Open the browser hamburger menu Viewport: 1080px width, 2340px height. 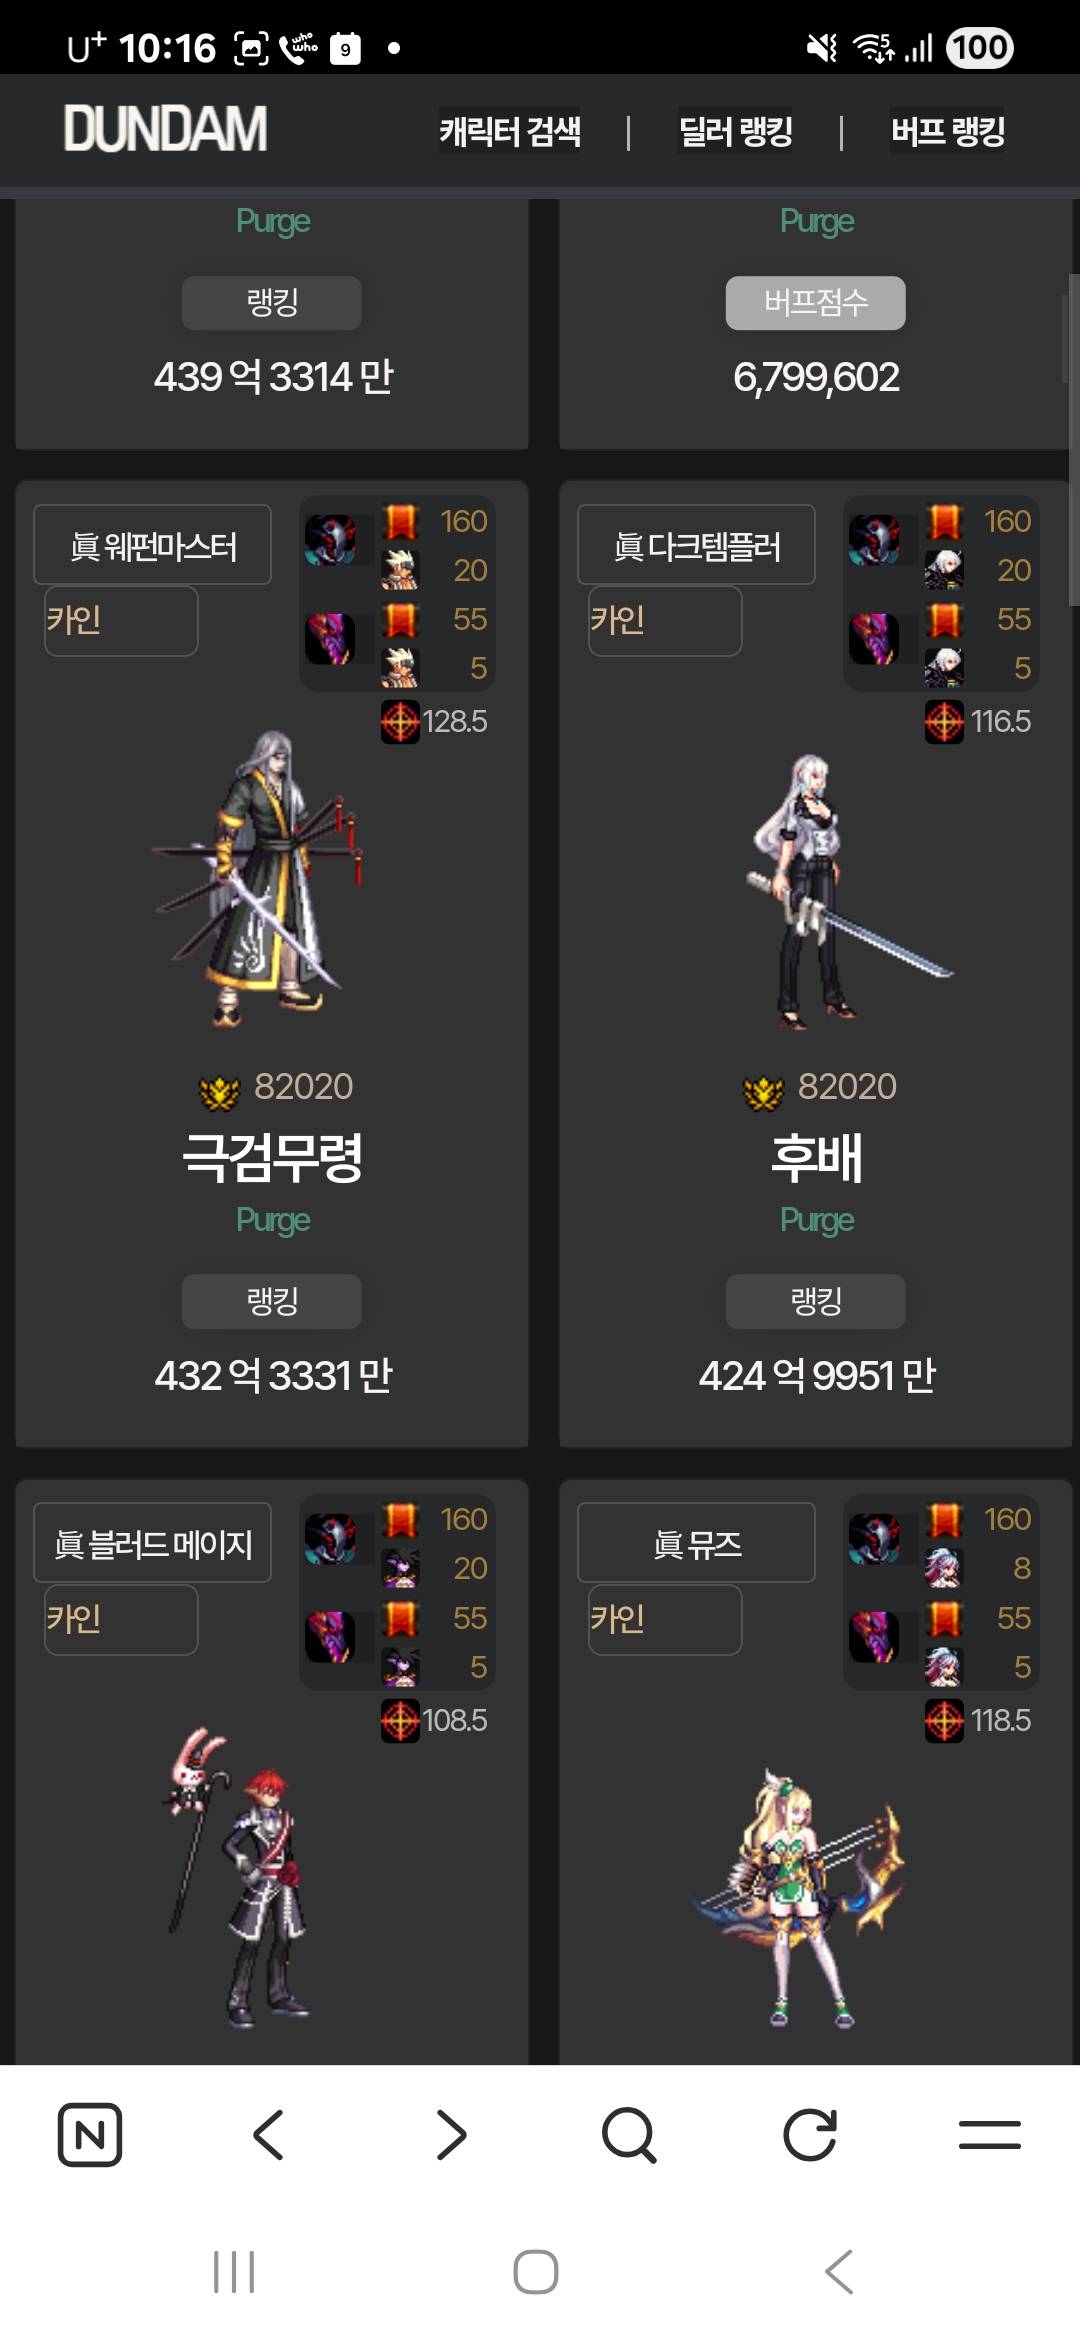(989, 2135)
